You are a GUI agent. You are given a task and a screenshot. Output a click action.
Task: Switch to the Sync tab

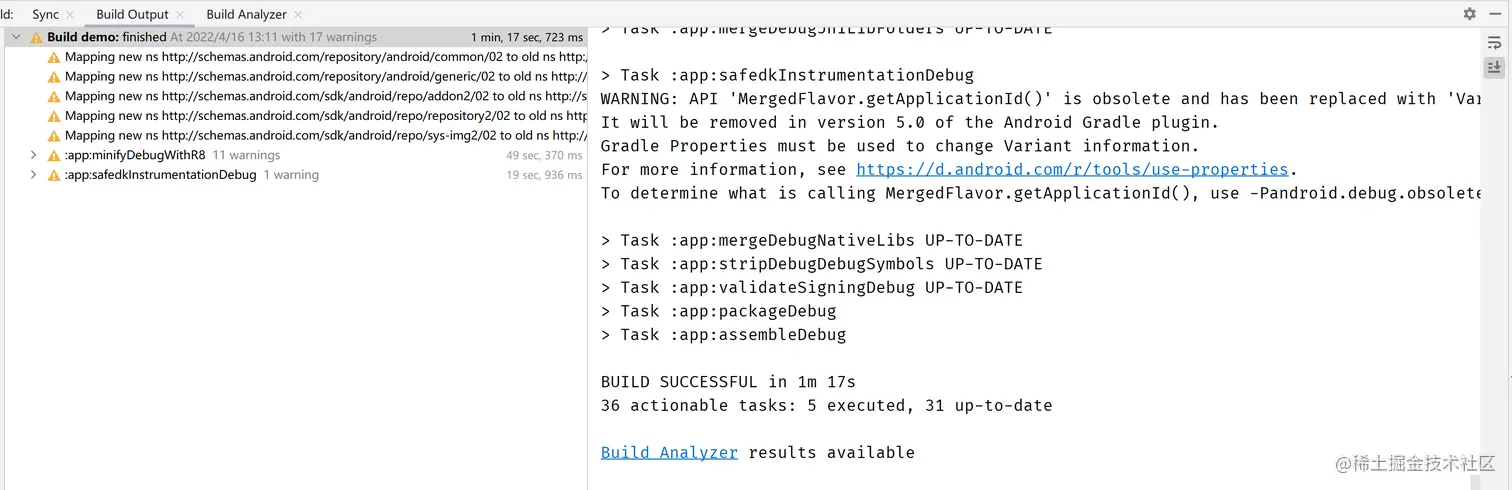(x=45, y=15)
